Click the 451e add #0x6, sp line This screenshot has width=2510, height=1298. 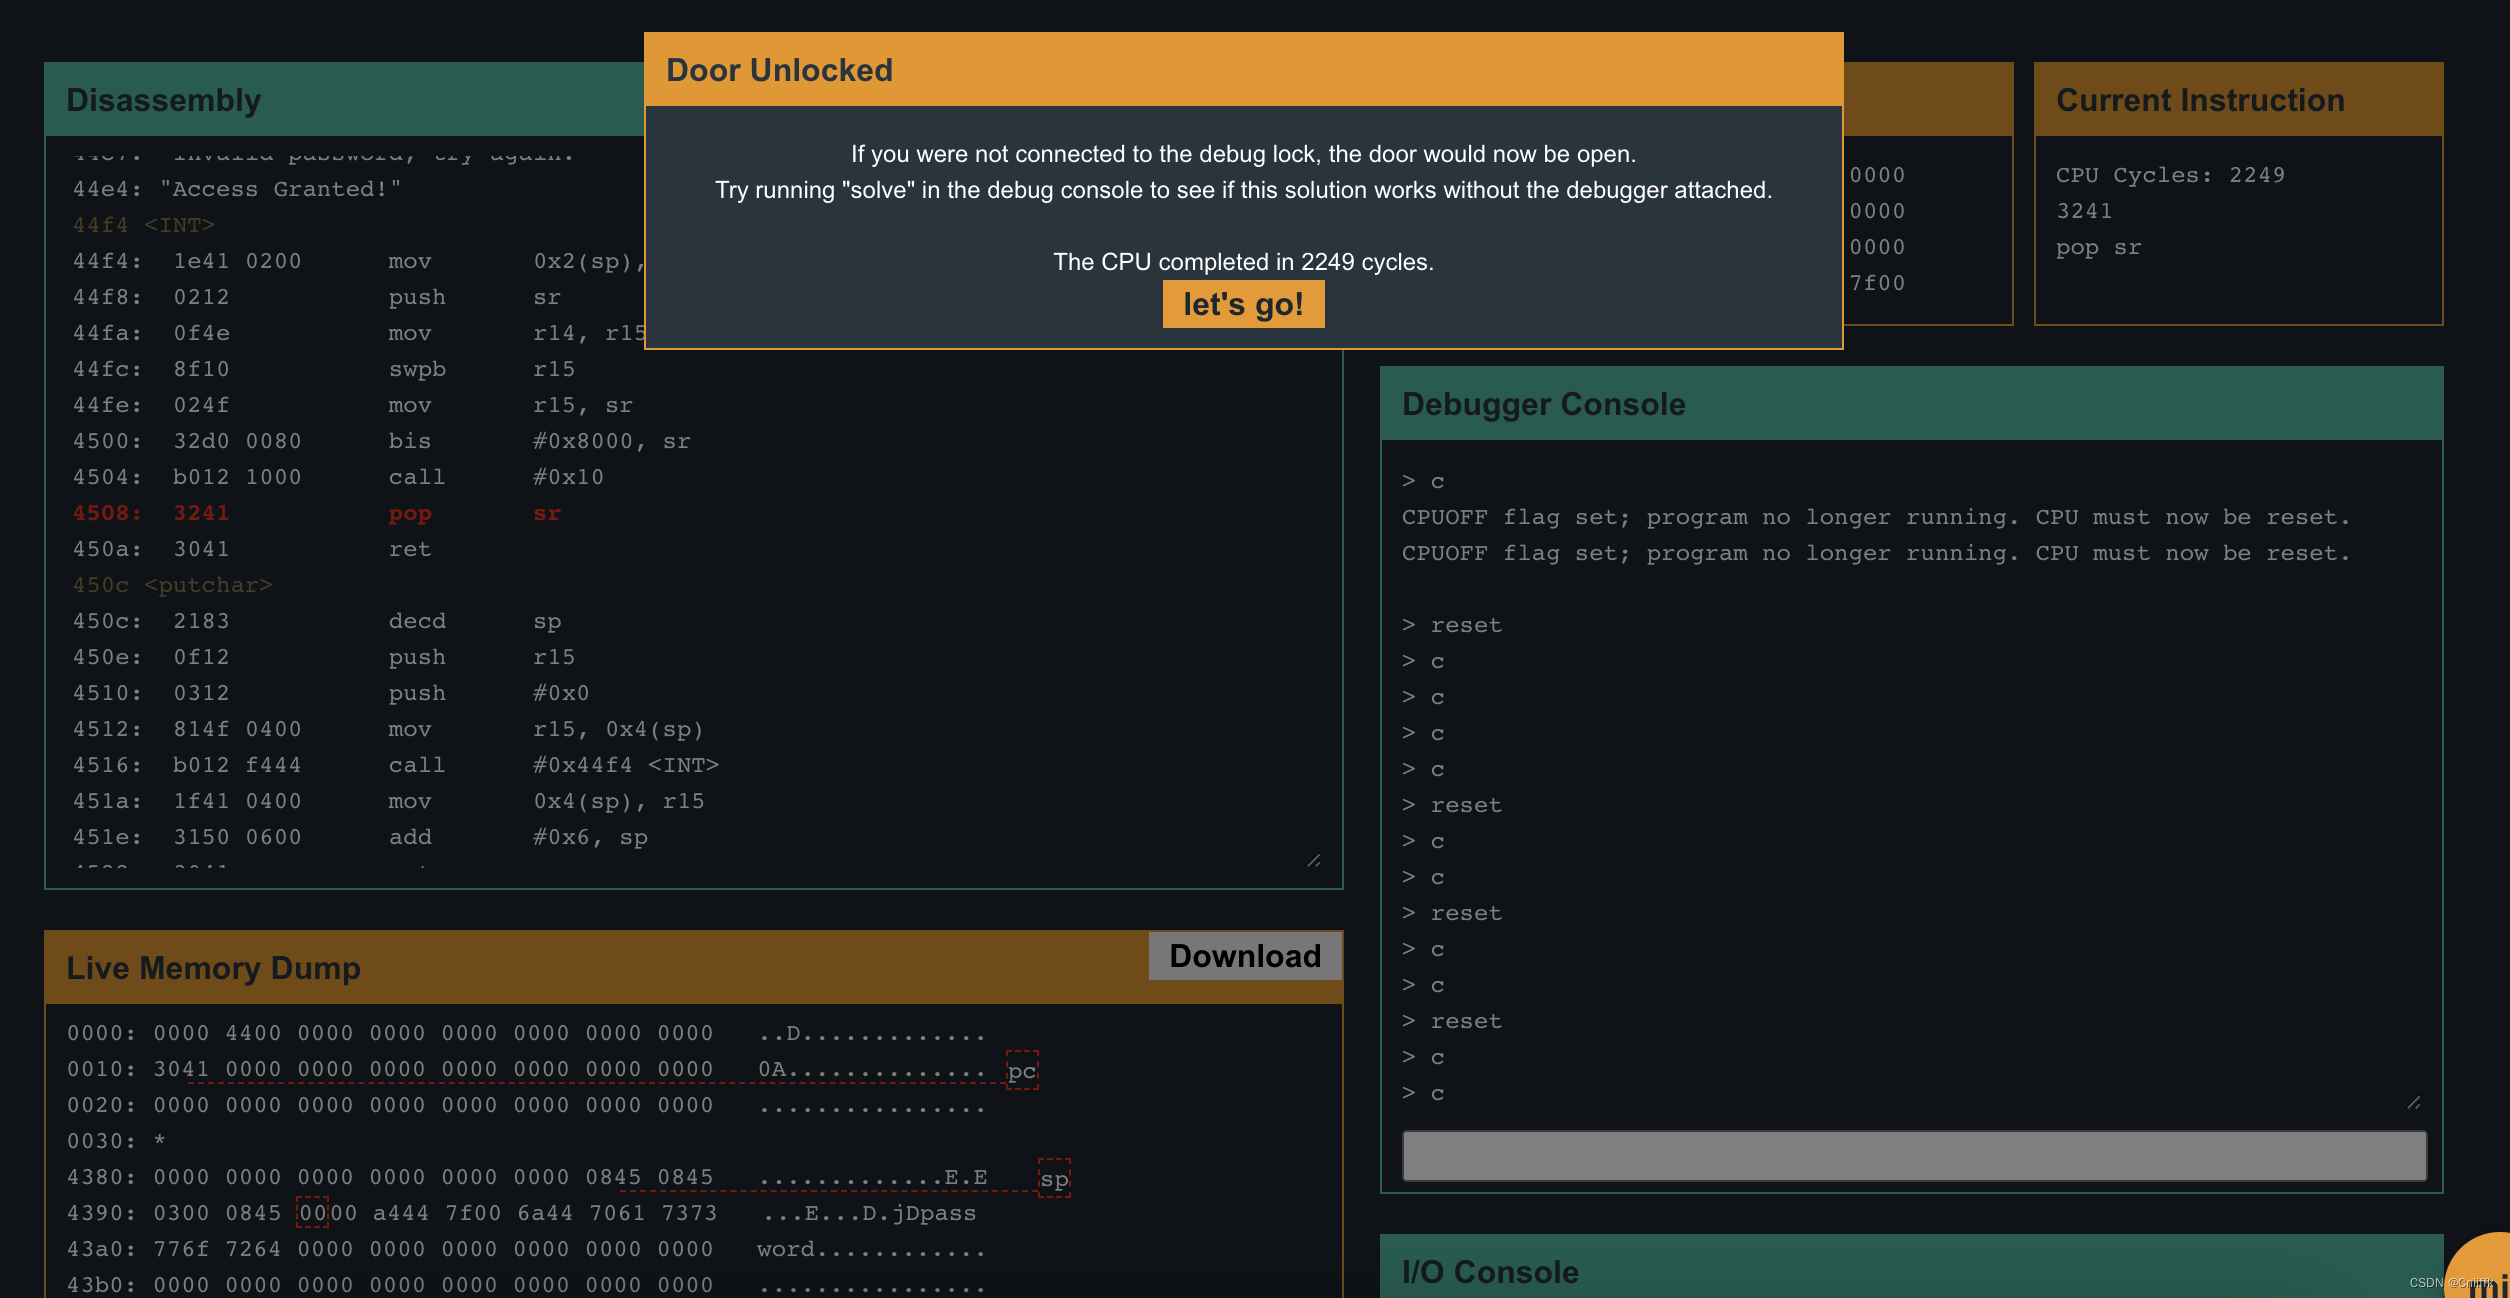point(360,837)
